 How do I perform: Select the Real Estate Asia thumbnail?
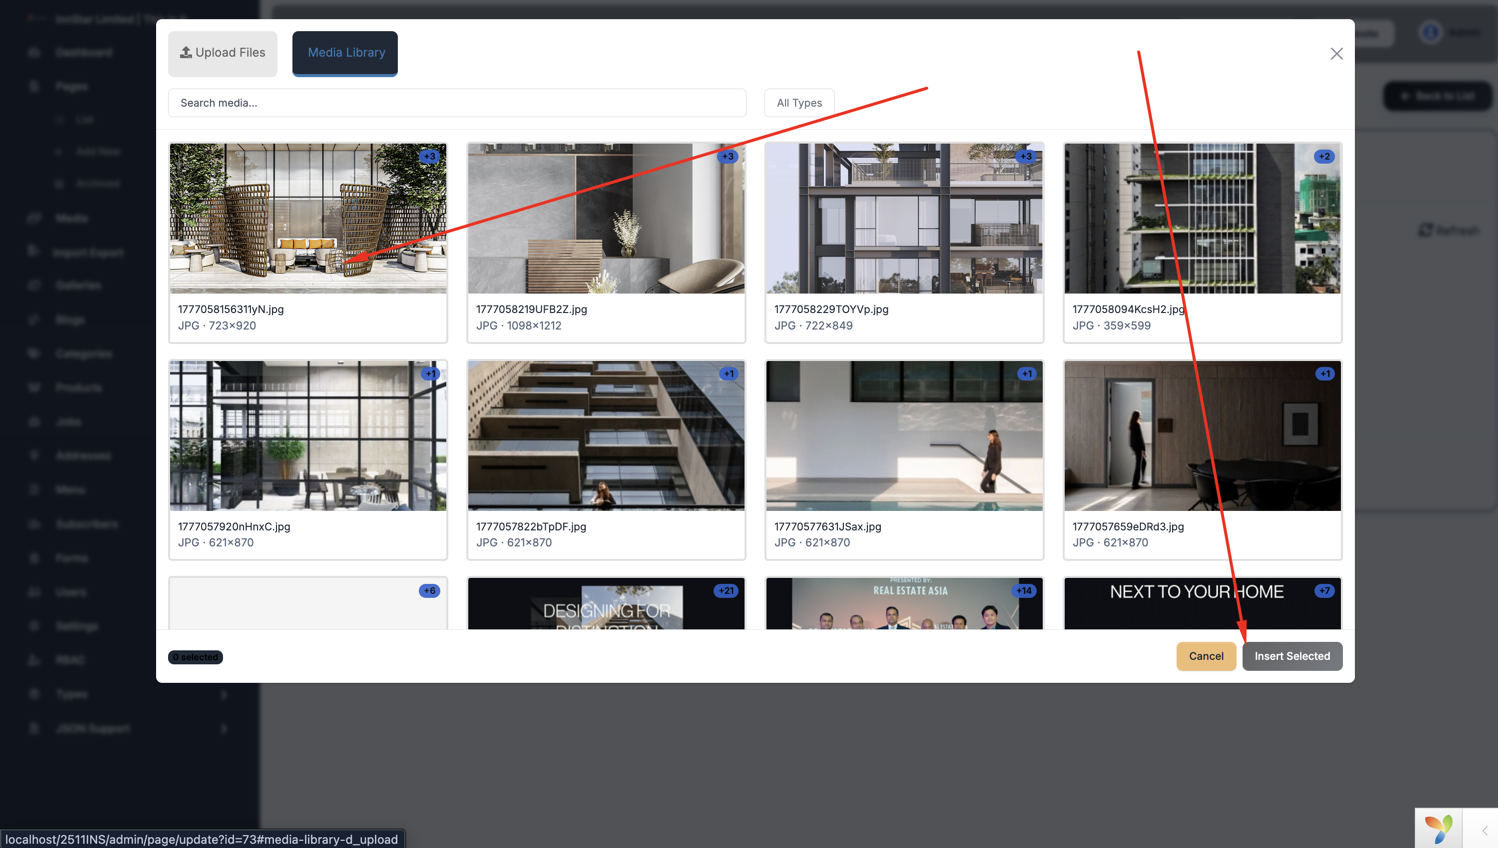[904, 604]
